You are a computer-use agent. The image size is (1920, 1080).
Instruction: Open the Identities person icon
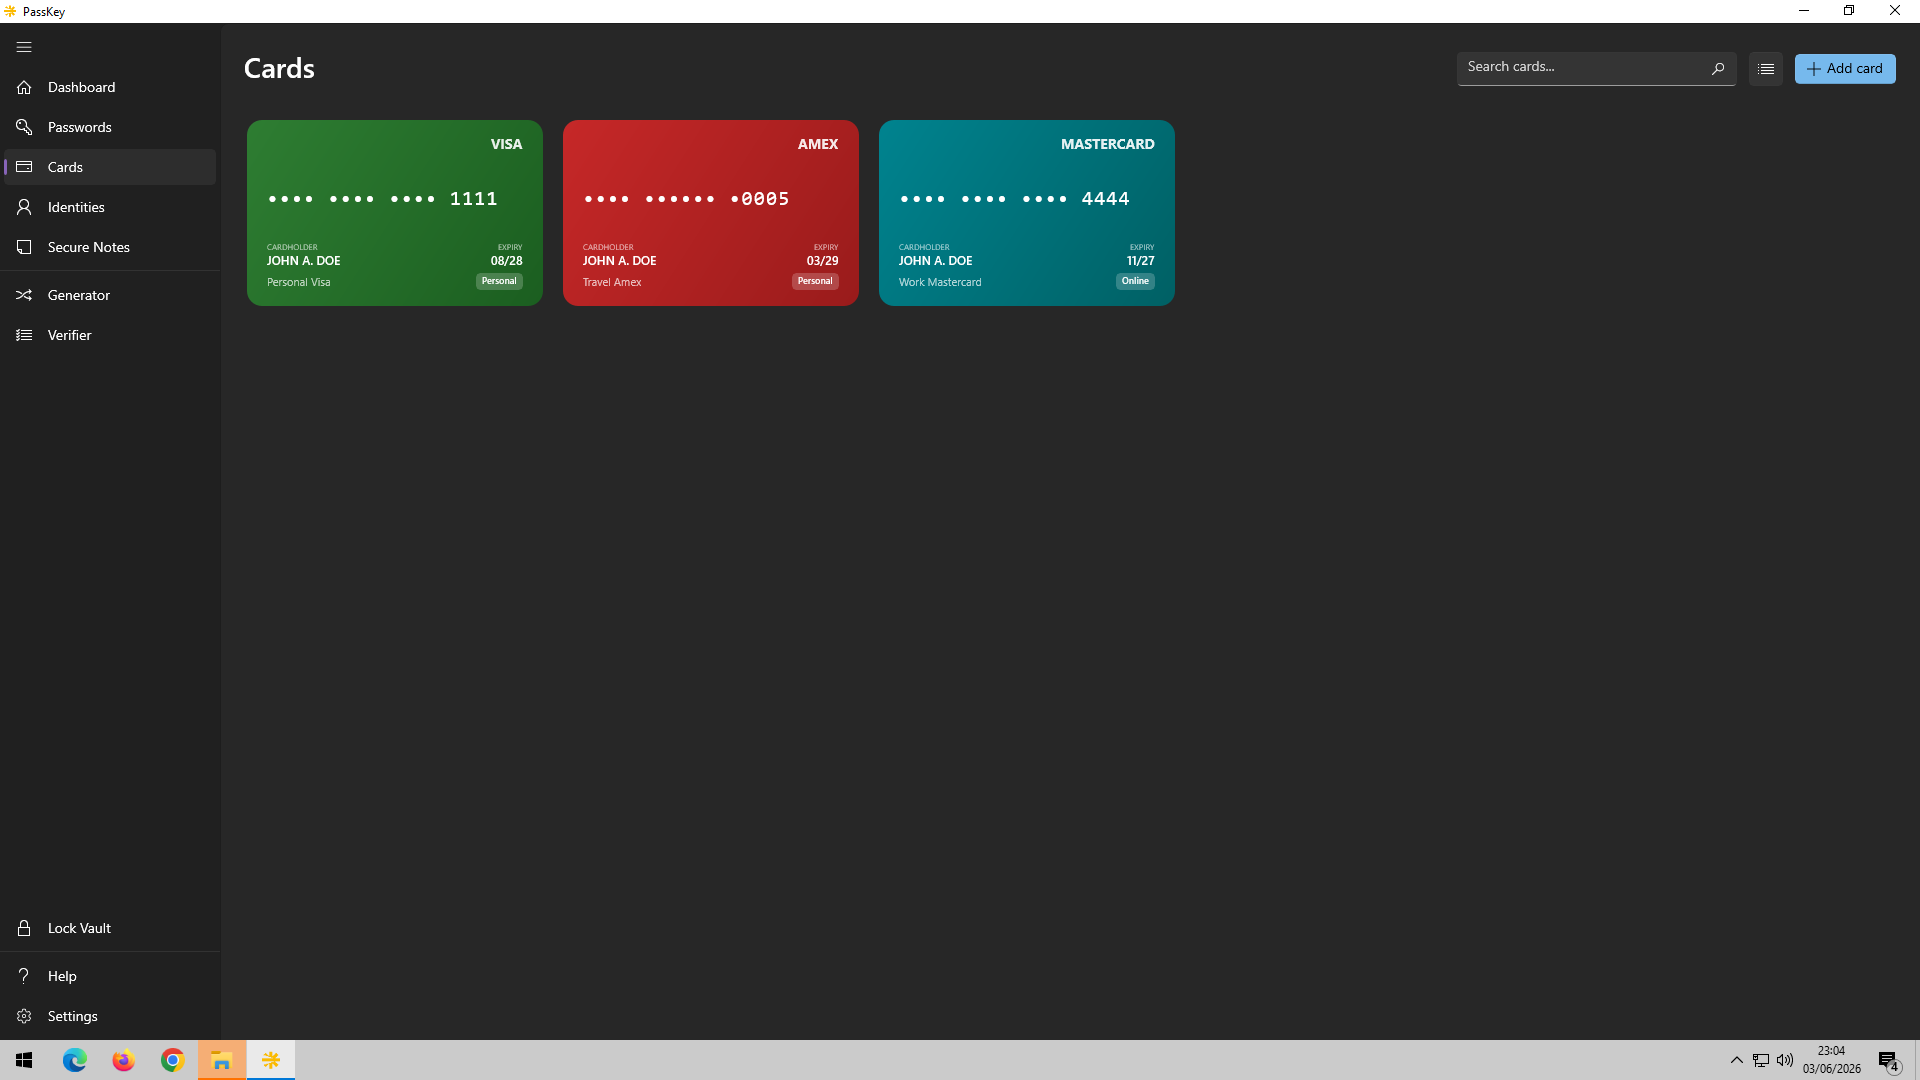tap(24, 207)
